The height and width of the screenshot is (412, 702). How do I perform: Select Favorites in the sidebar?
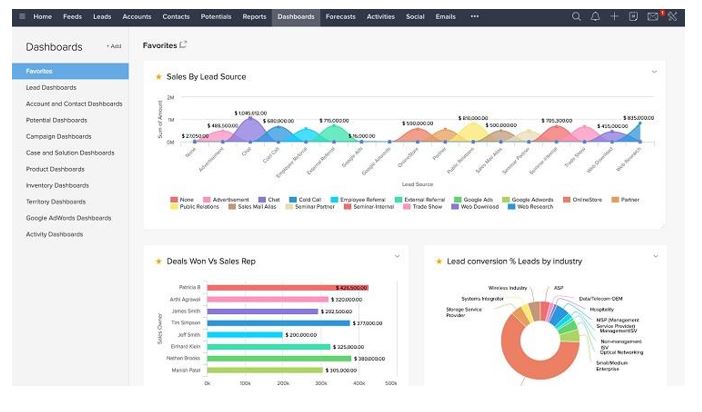70,71
